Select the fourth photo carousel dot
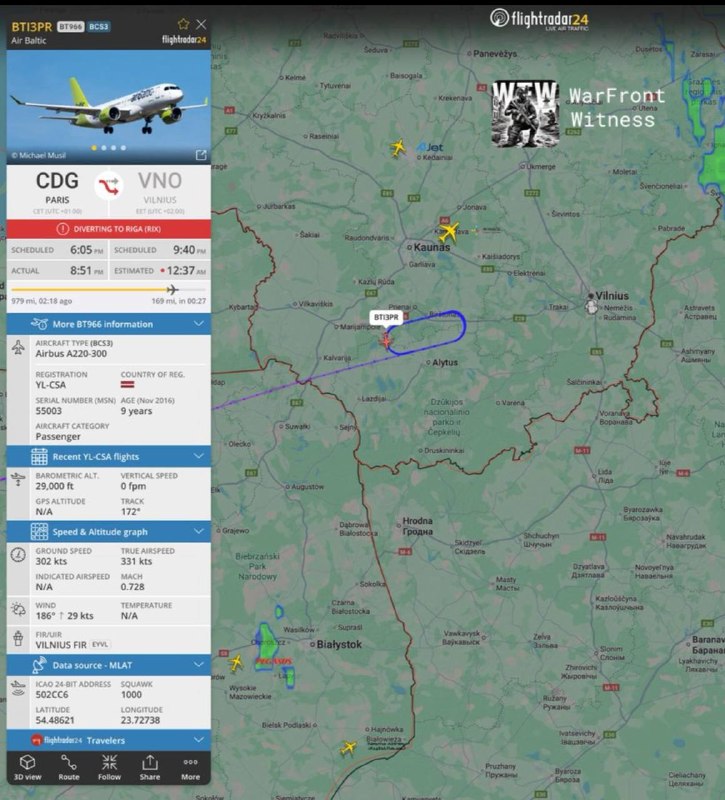This screenshot has height=800, width=725. (123, 148)
